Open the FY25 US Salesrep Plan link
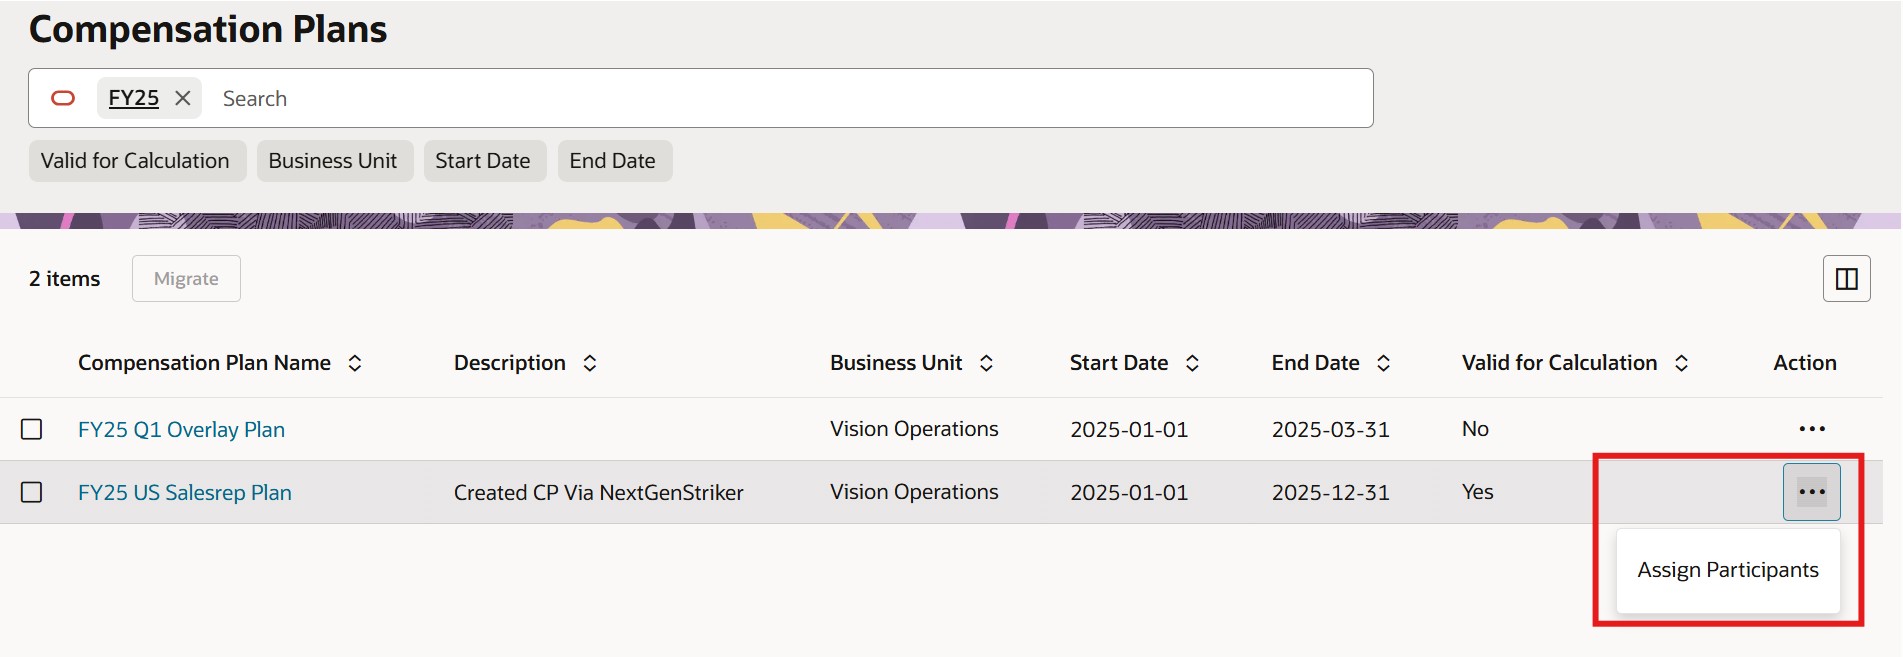Screen dimensions: 1903x657 185,492
